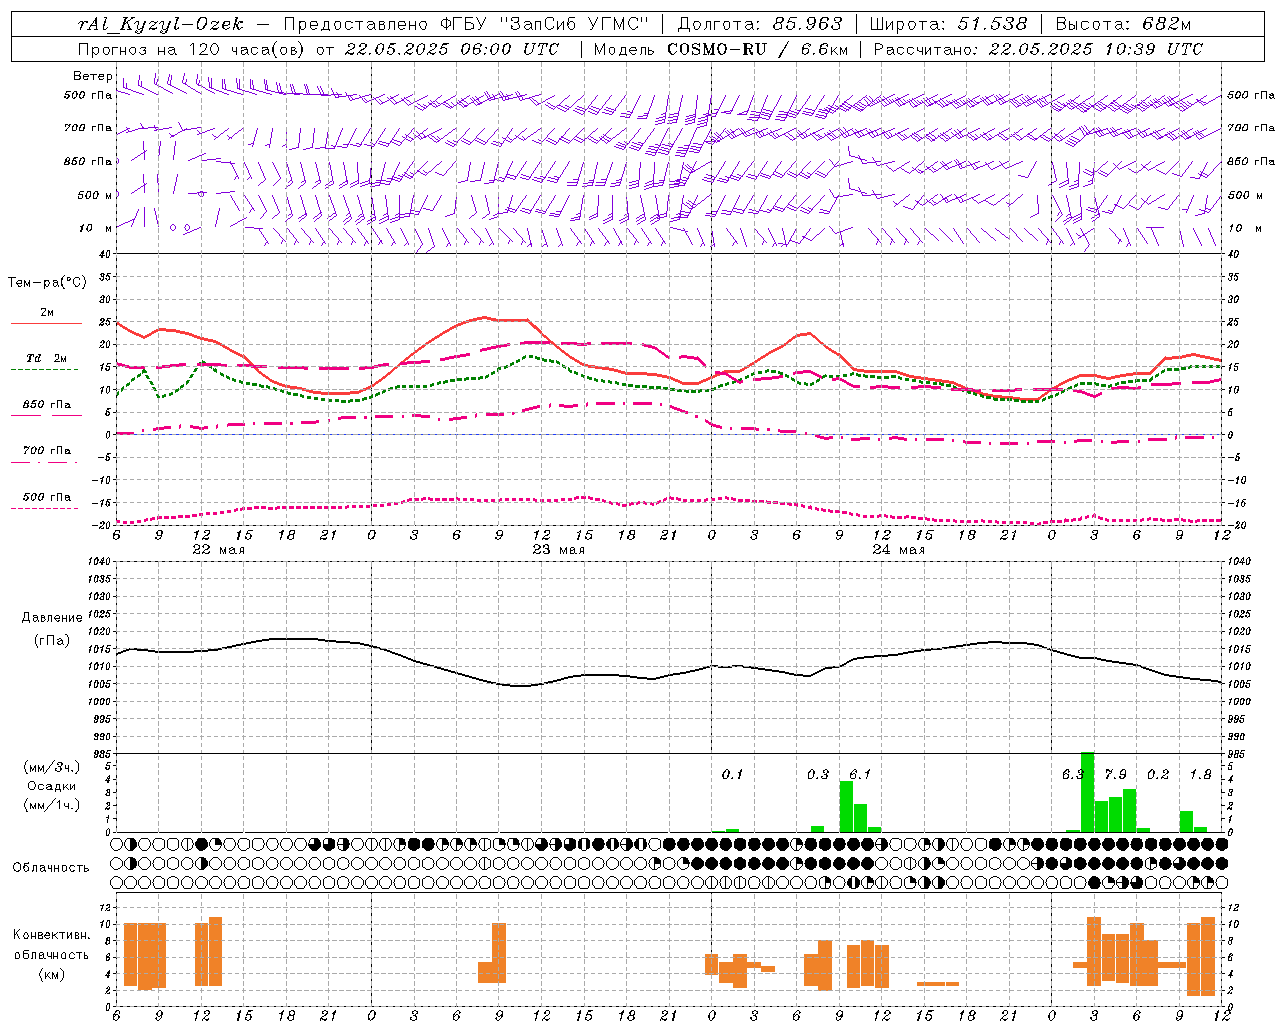Click the 'Высота: 682м' header text
This screenshot has width=1280, height=1024.
point(1124,24)
